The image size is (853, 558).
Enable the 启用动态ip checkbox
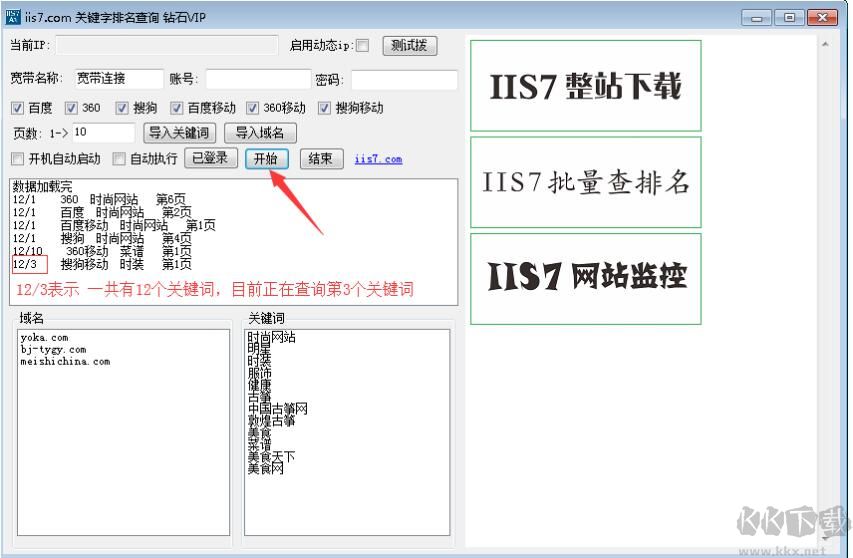(362, 46)
